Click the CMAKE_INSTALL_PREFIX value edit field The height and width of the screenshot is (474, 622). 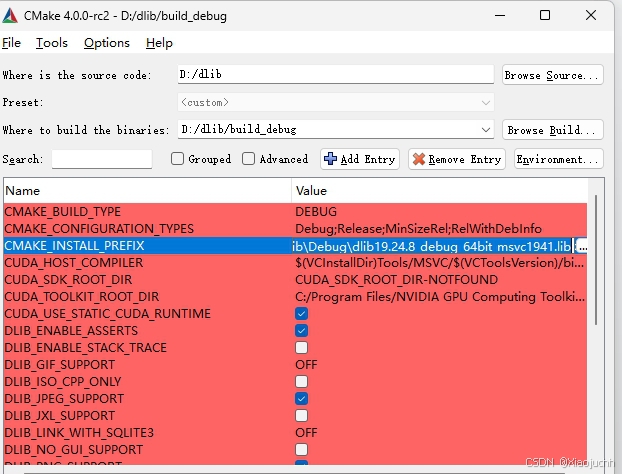(x=433, y=246)
